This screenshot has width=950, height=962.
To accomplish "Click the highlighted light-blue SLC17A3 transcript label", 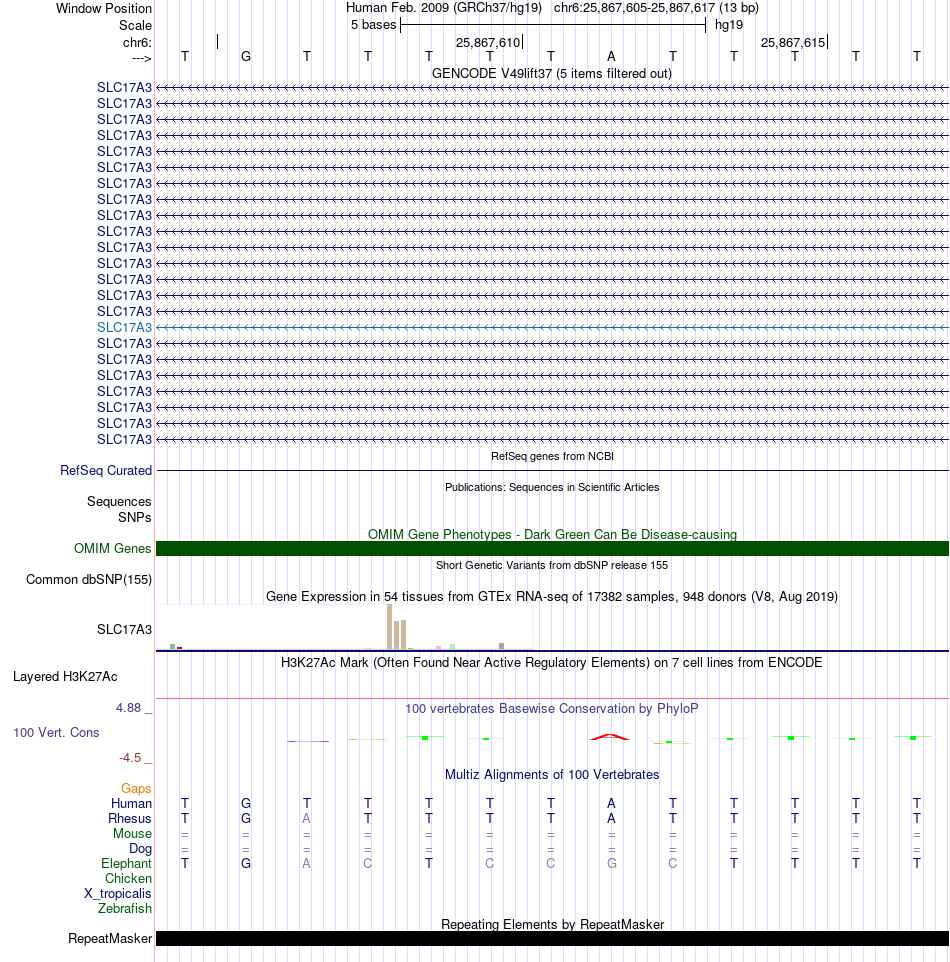I will point(124,328).
